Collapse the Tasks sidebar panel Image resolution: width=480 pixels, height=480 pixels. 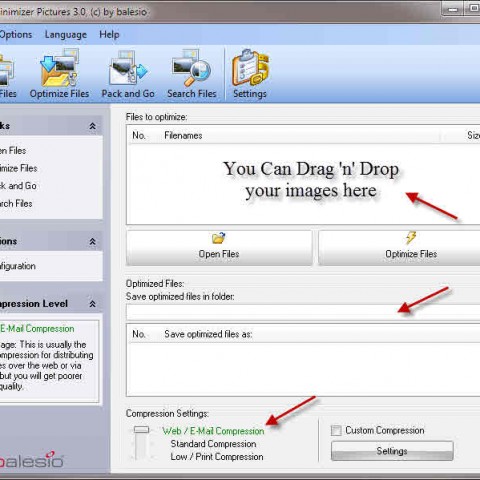click(x=92, y=126)
